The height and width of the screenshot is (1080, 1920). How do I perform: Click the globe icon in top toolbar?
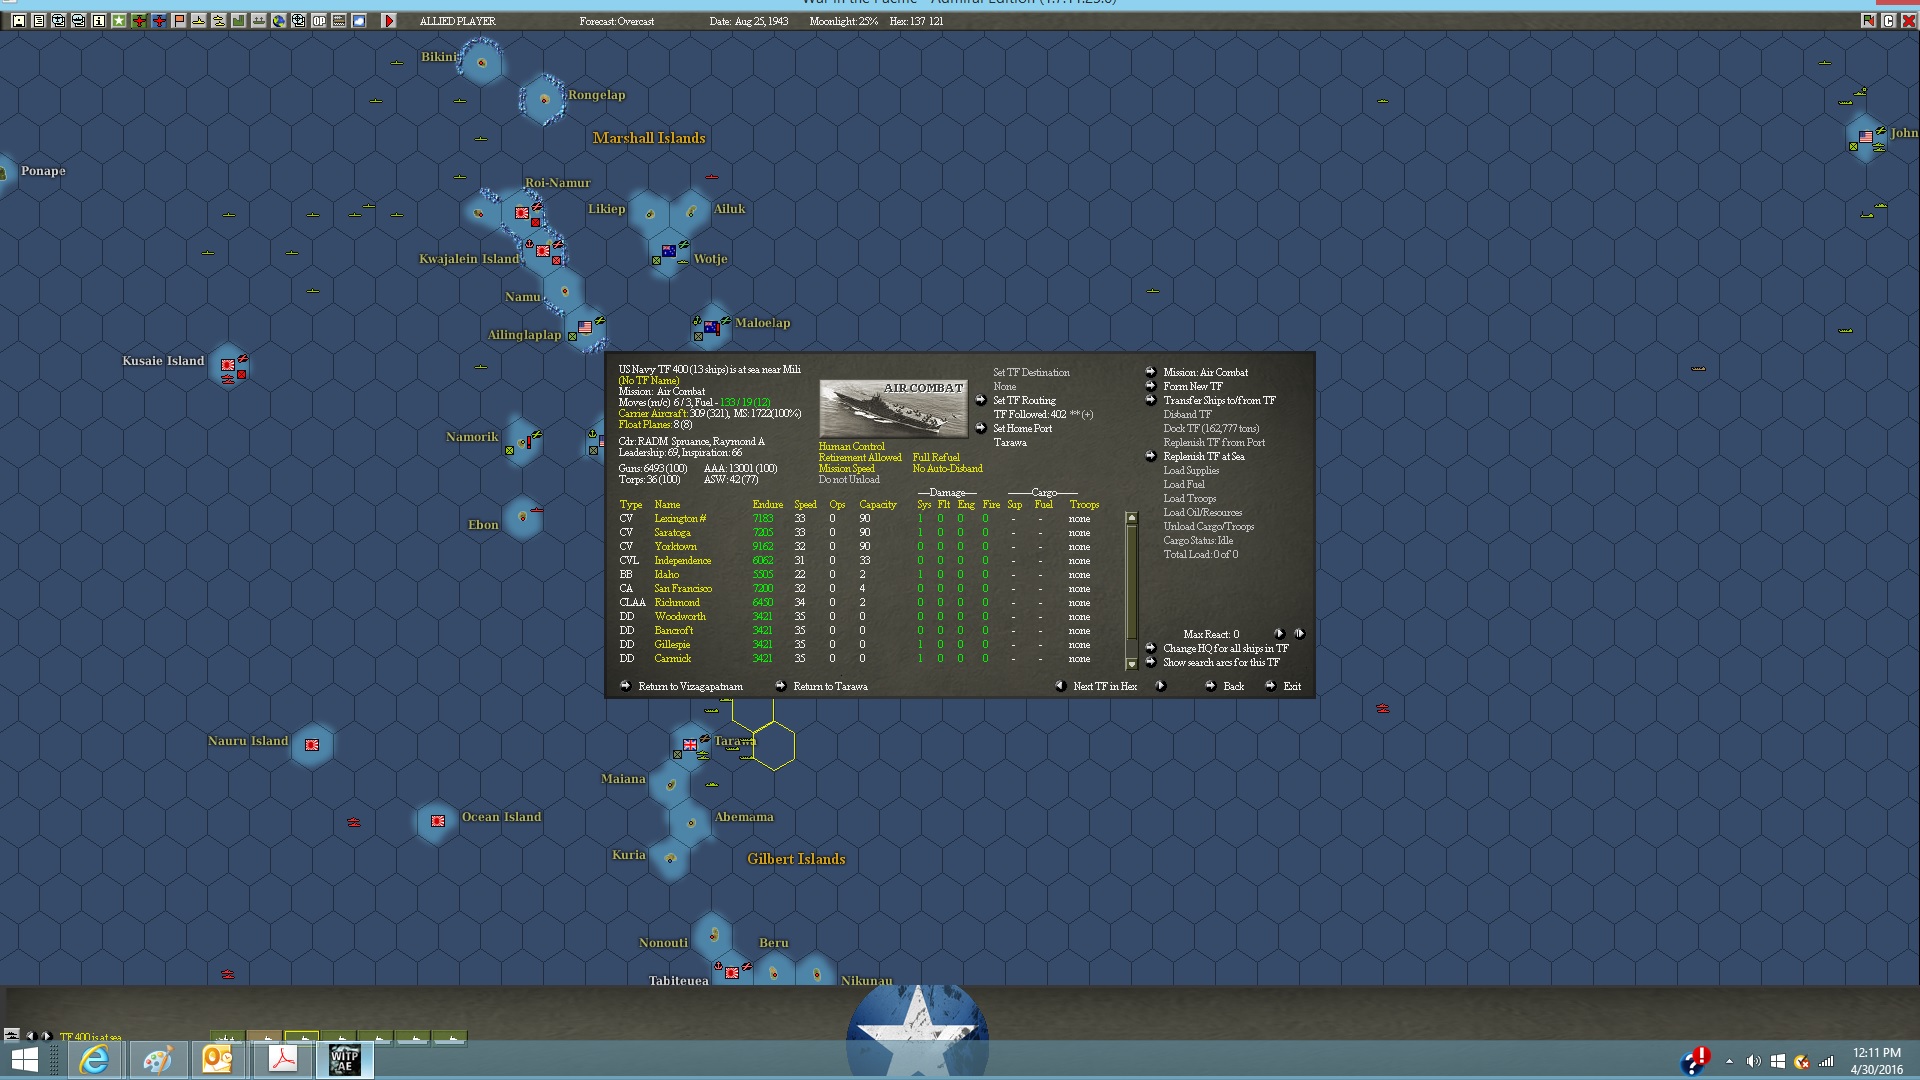point(279,21)
